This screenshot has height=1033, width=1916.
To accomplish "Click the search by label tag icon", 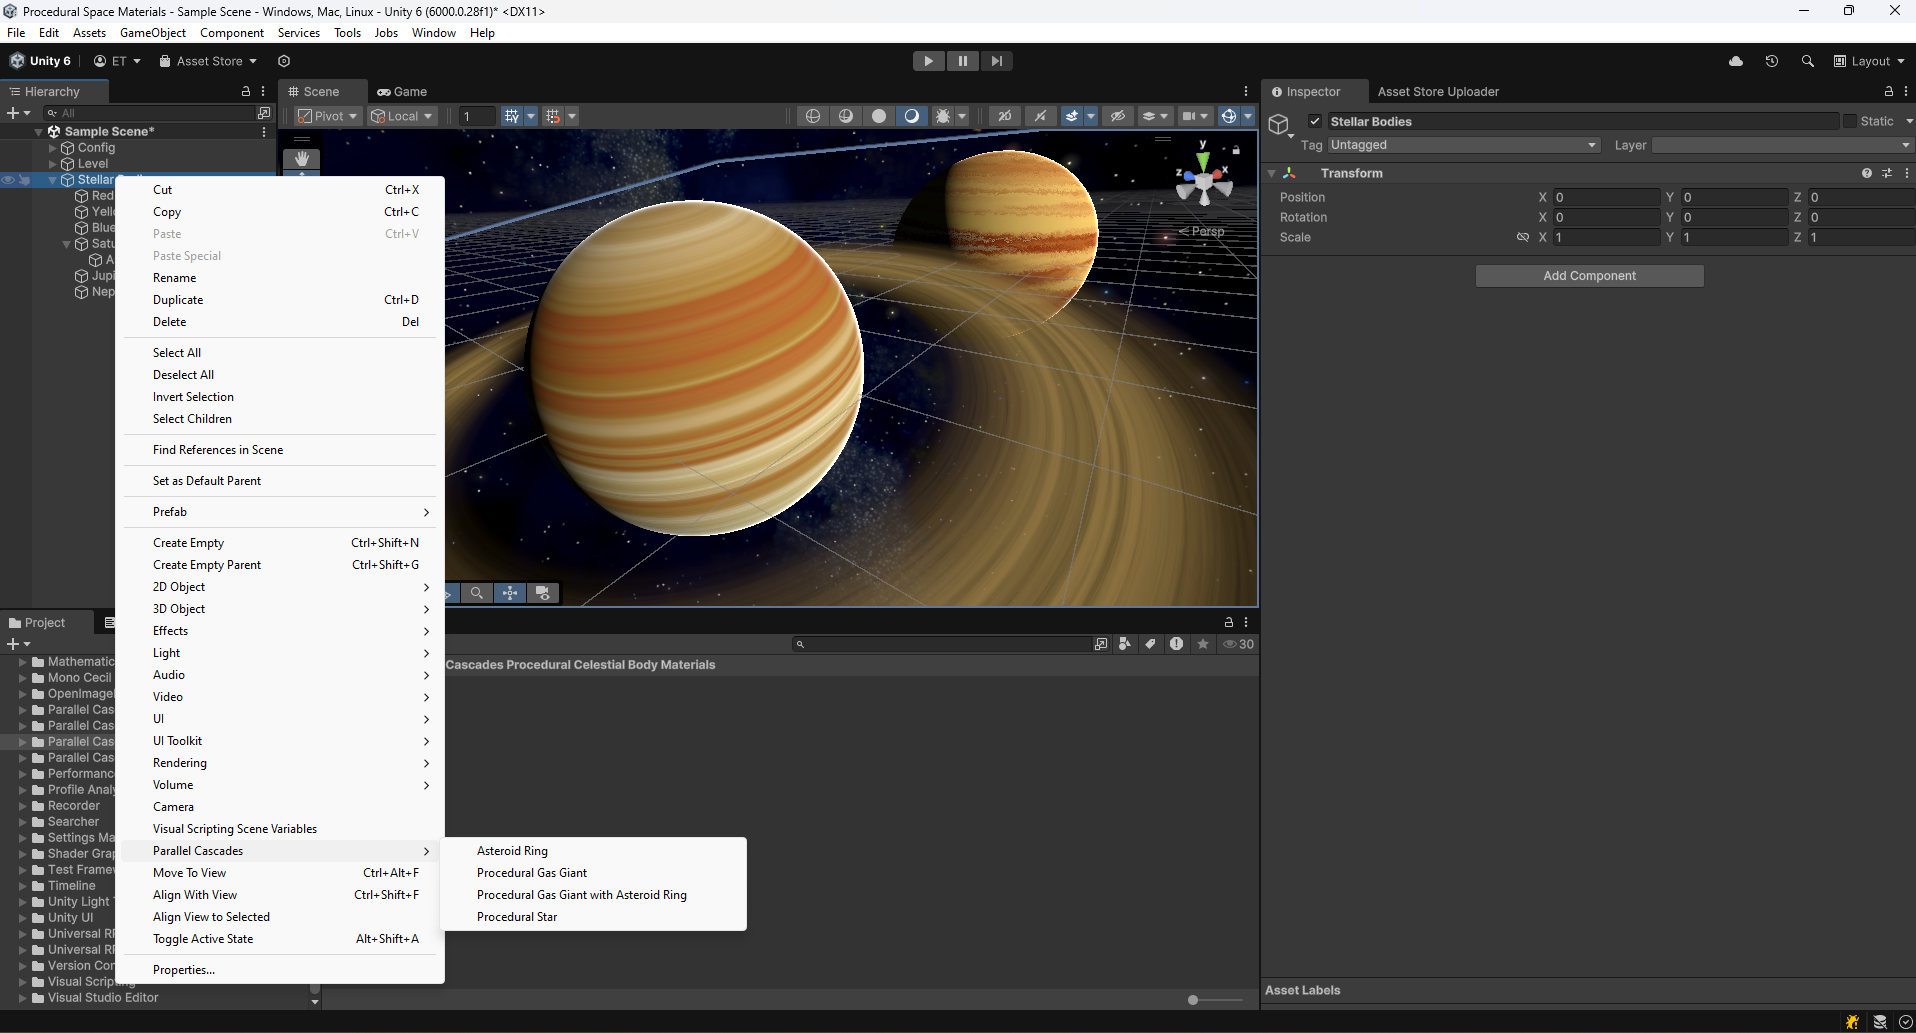I will pos(1151,644).
